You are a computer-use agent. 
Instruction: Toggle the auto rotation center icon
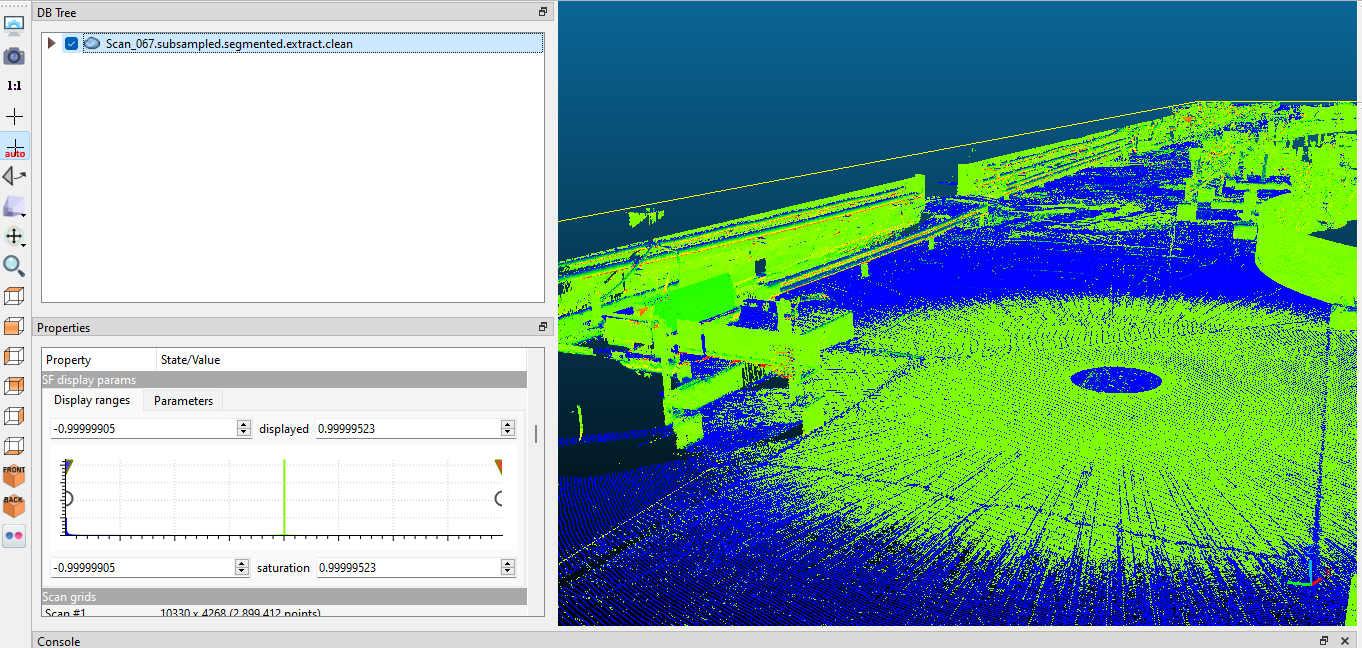(x=14, y=147)
